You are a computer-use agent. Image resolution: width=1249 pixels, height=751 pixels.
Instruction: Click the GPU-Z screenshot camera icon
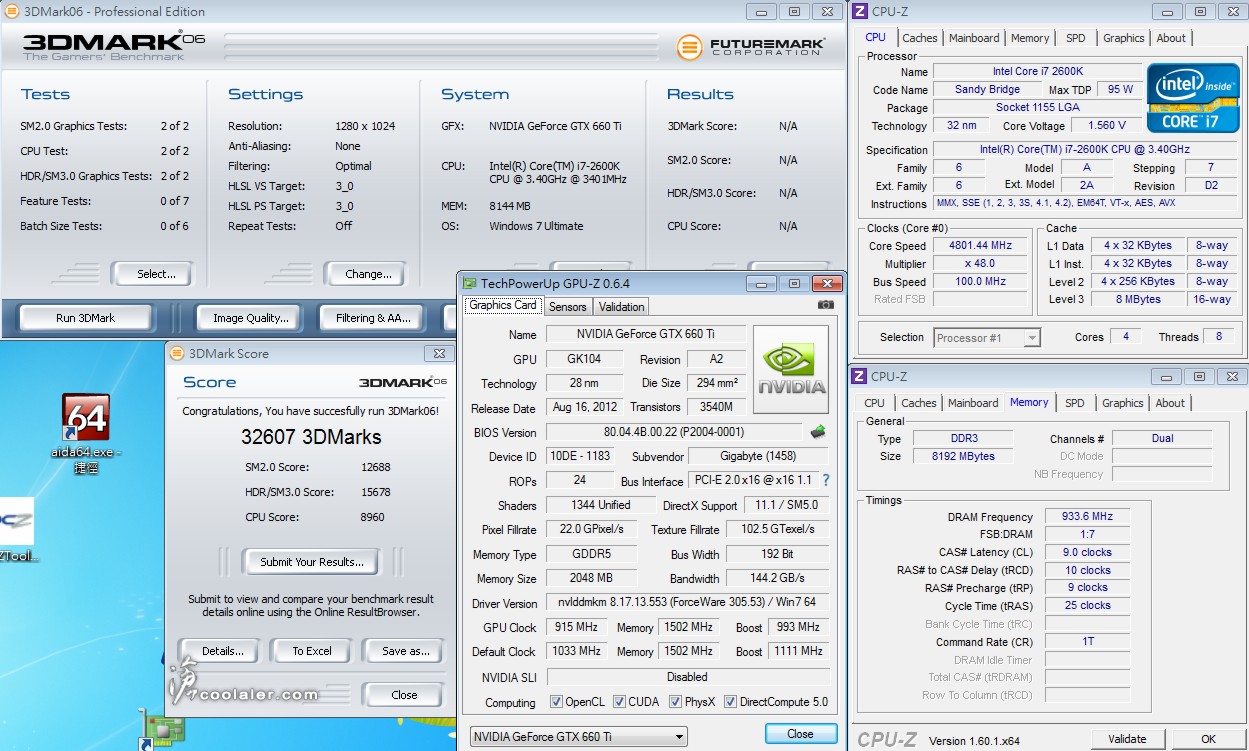point(825,305)
